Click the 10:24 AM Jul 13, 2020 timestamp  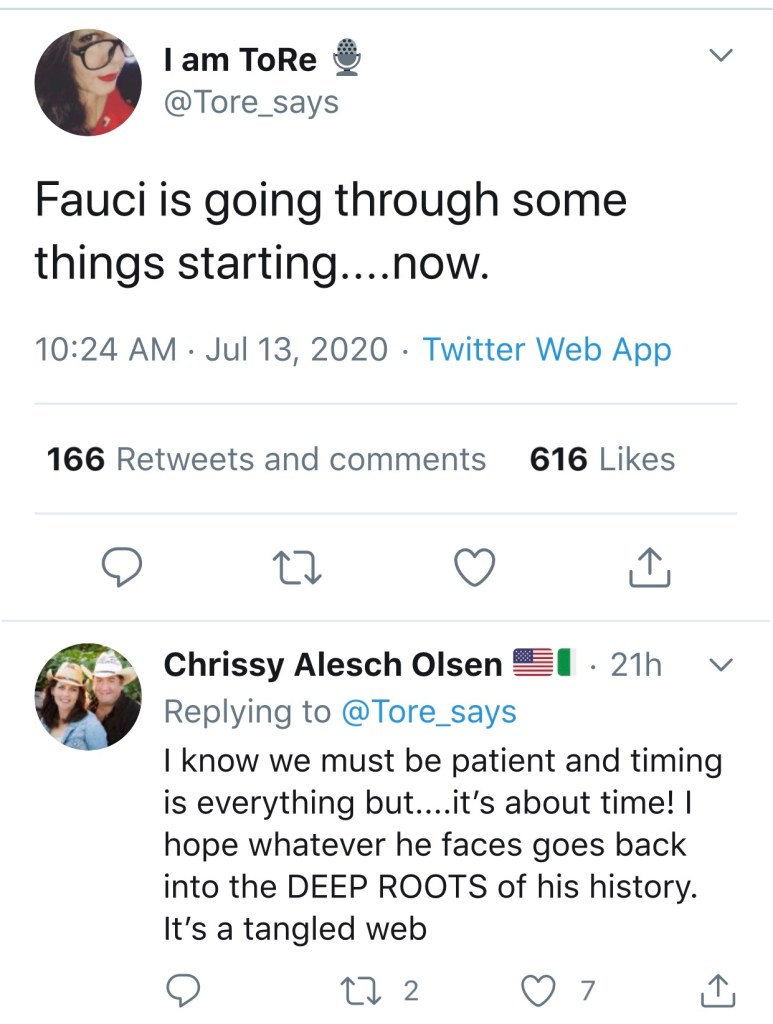coord(211,349)
